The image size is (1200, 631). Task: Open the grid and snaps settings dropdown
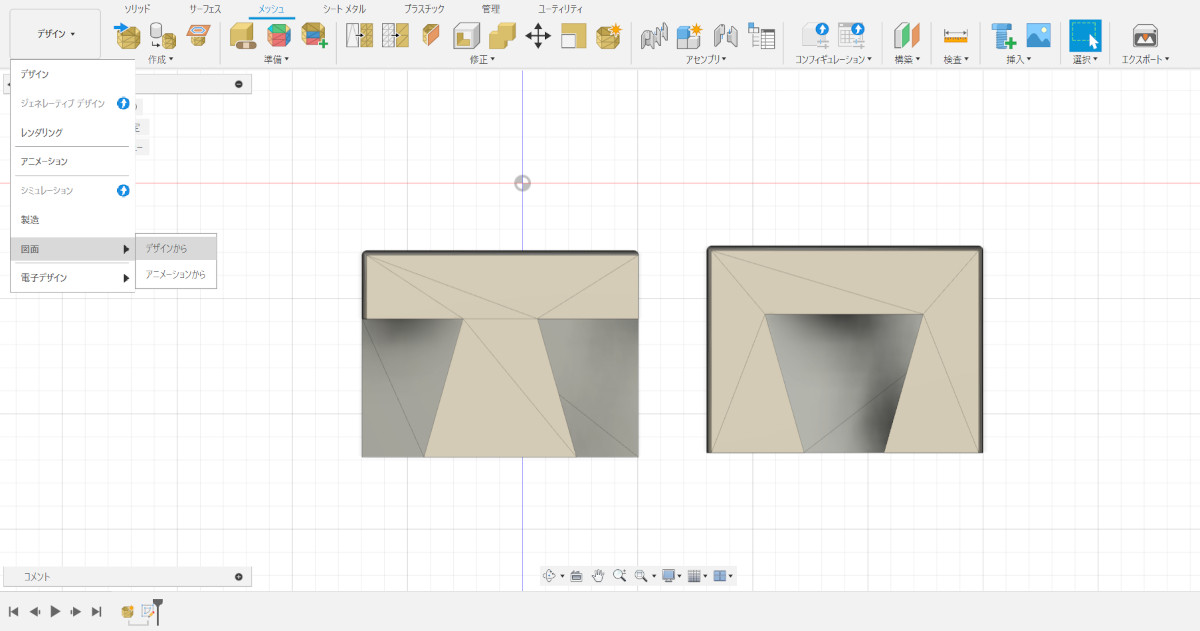click(x=698, y=576)
